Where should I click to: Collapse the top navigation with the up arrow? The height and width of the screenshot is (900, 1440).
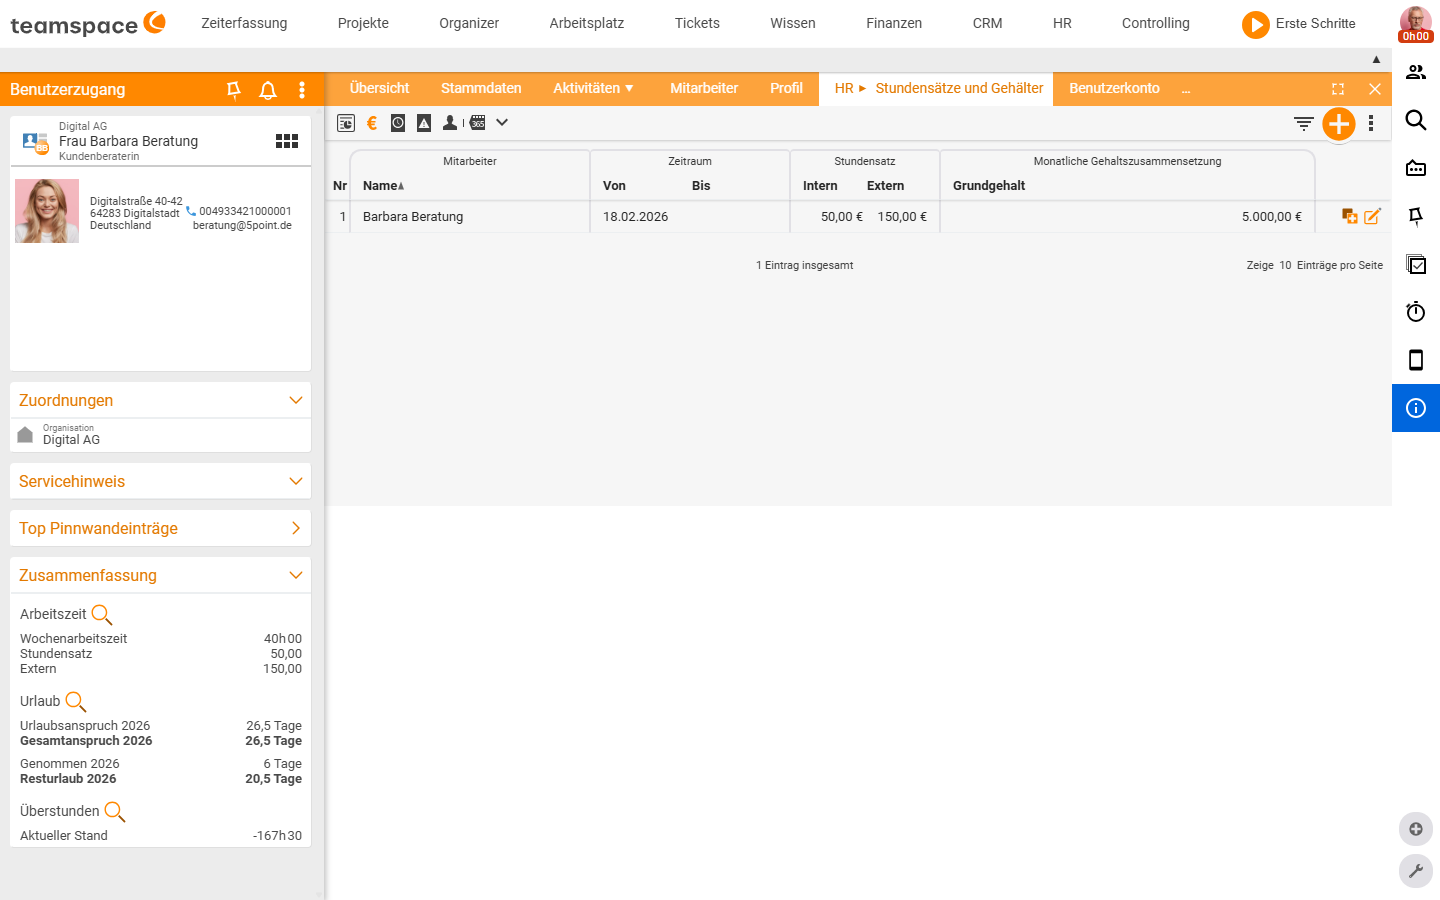coord(1376,60)
